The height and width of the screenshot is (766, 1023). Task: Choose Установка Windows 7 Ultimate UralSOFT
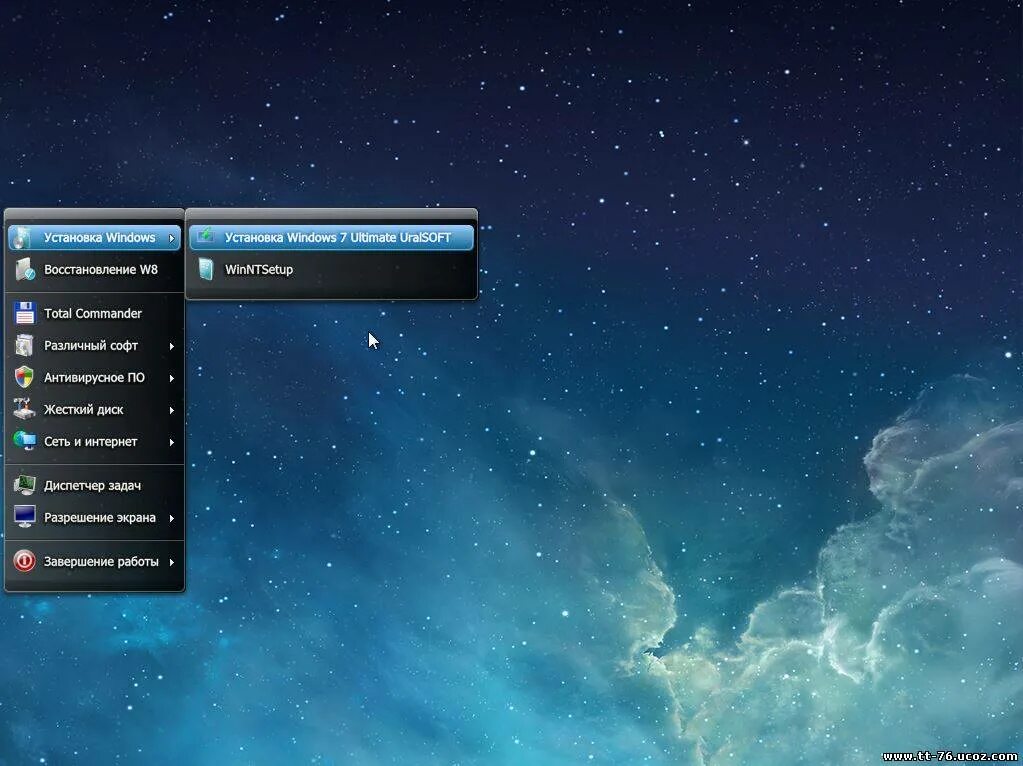pyautogui.click(x=331, y=237)
